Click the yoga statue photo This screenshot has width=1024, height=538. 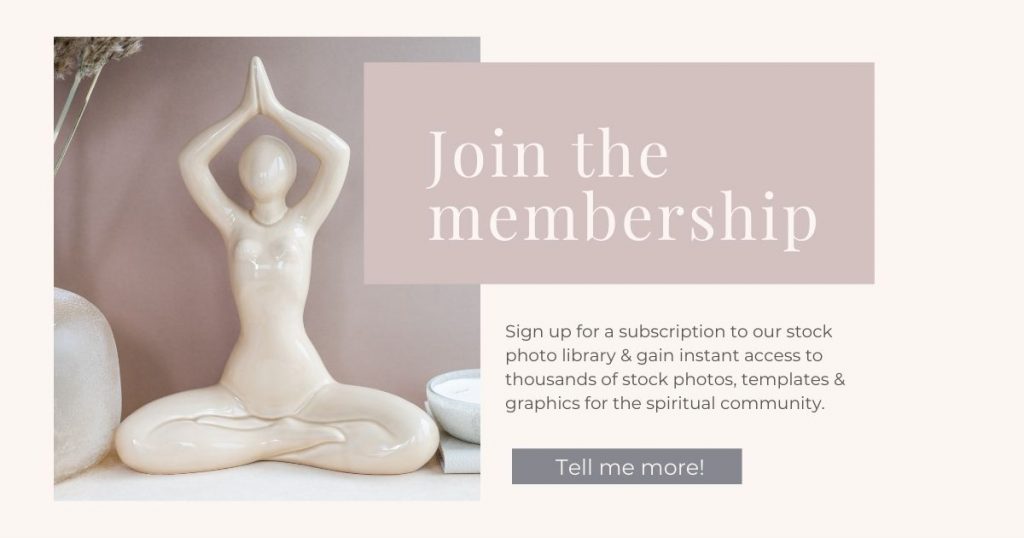[x=266, y=268]
